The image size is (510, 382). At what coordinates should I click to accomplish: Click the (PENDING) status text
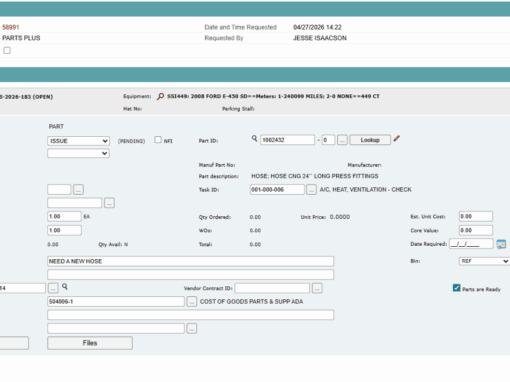pos(131,141)
